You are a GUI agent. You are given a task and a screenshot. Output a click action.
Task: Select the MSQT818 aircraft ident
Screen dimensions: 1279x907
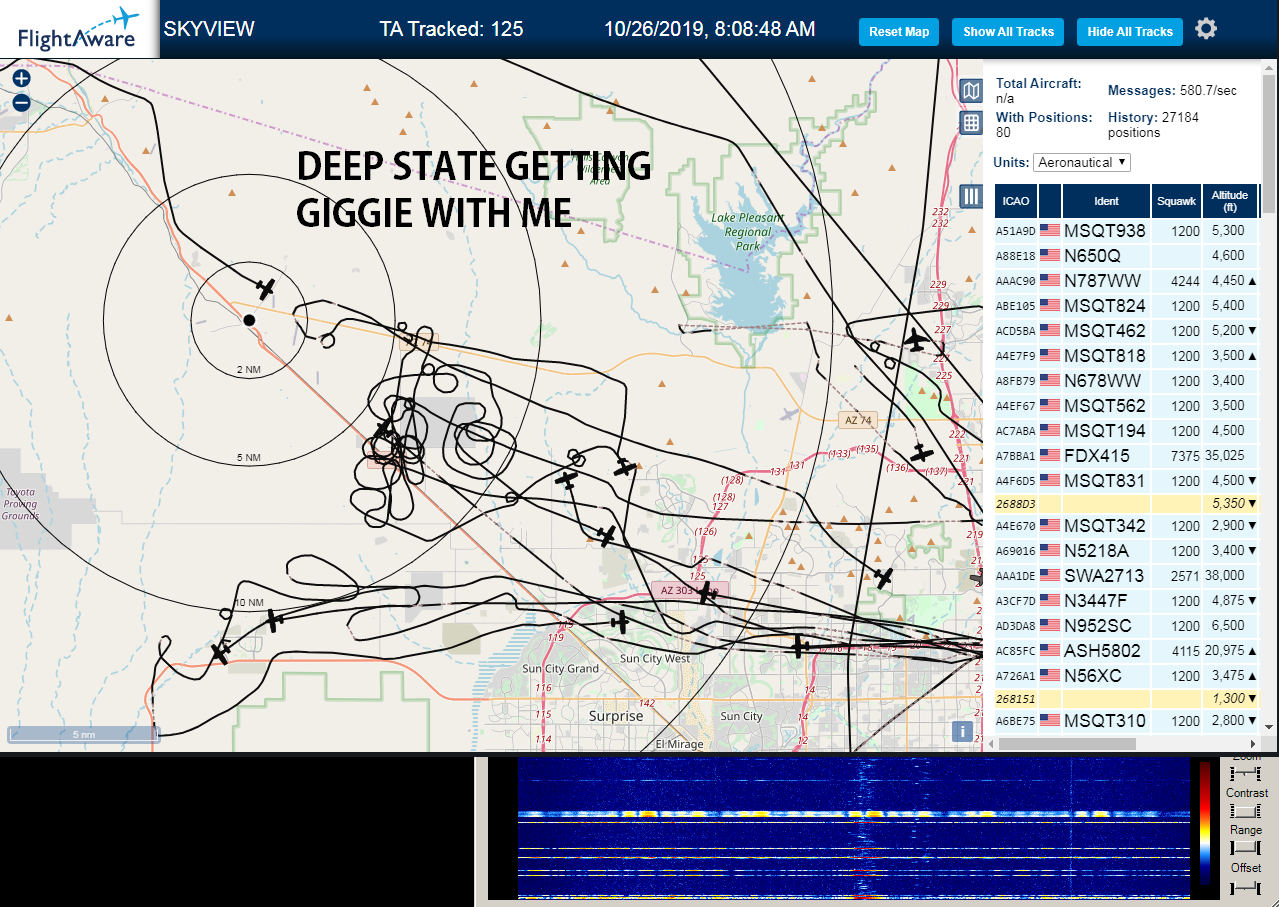pos(1105,355)
